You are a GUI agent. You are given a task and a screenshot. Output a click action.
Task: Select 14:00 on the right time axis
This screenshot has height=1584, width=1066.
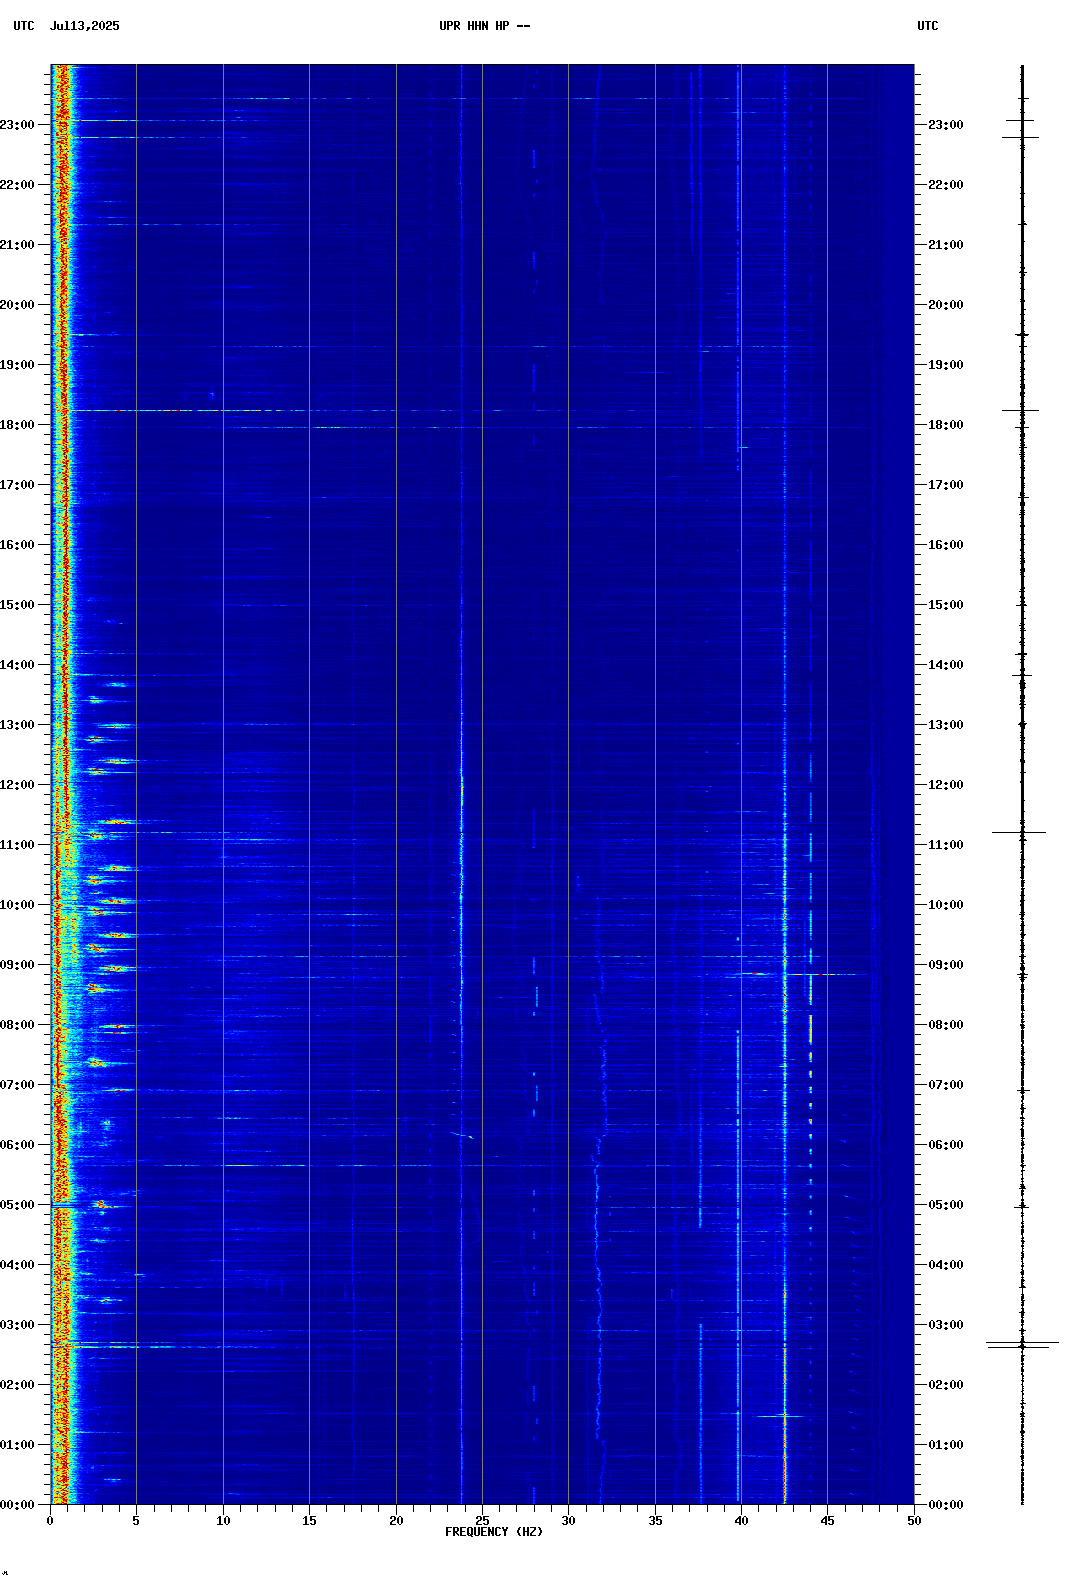[946, 665]
